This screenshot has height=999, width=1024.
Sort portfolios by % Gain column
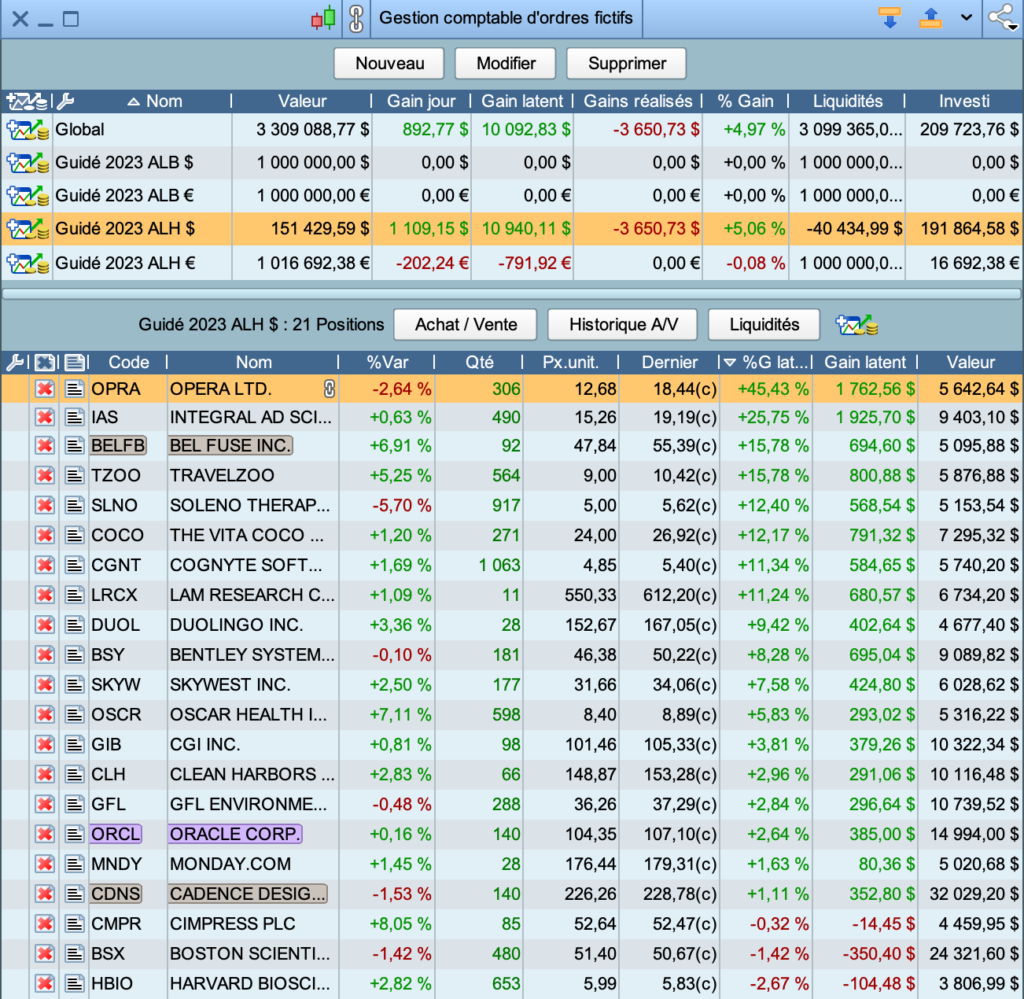point(745,101)
